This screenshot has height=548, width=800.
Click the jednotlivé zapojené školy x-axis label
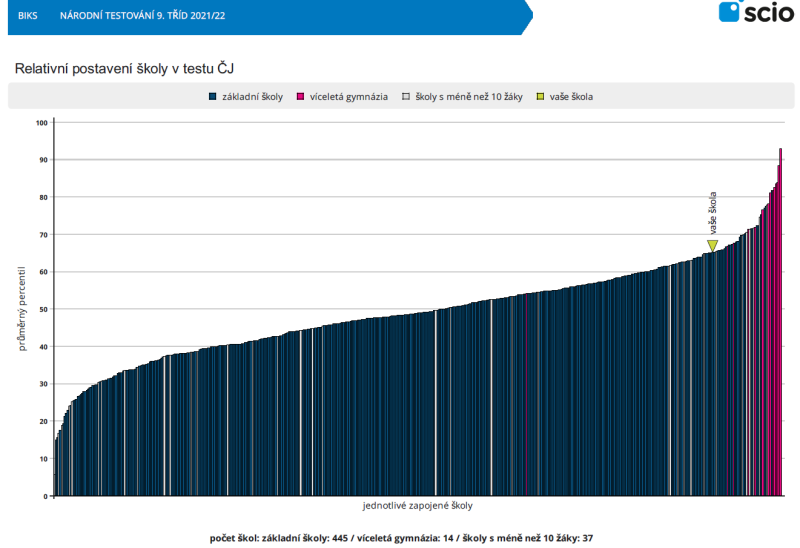tap(418, 505)
